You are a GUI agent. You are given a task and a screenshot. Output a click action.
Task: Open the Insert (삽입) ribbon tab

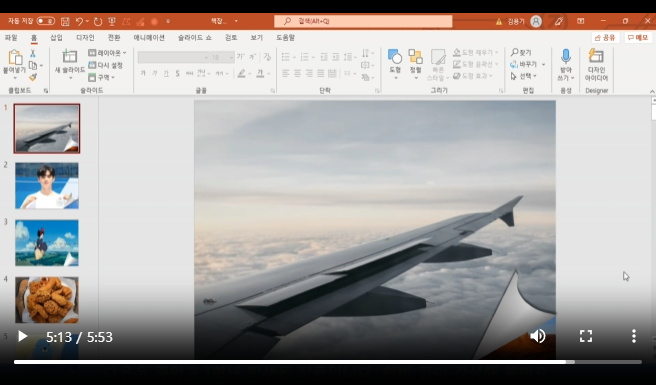pyautogui.click(x=56, y=38)
